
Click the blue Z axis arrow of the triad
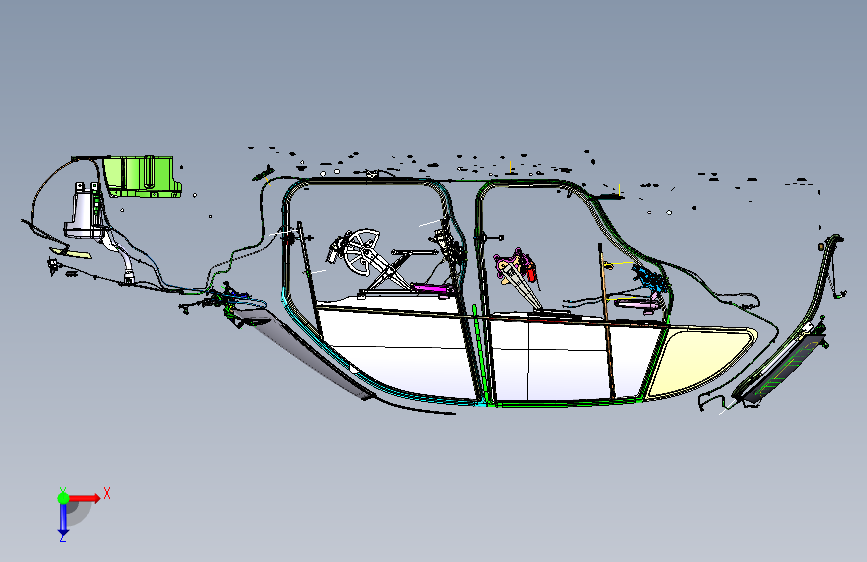[x=63, y=519]
